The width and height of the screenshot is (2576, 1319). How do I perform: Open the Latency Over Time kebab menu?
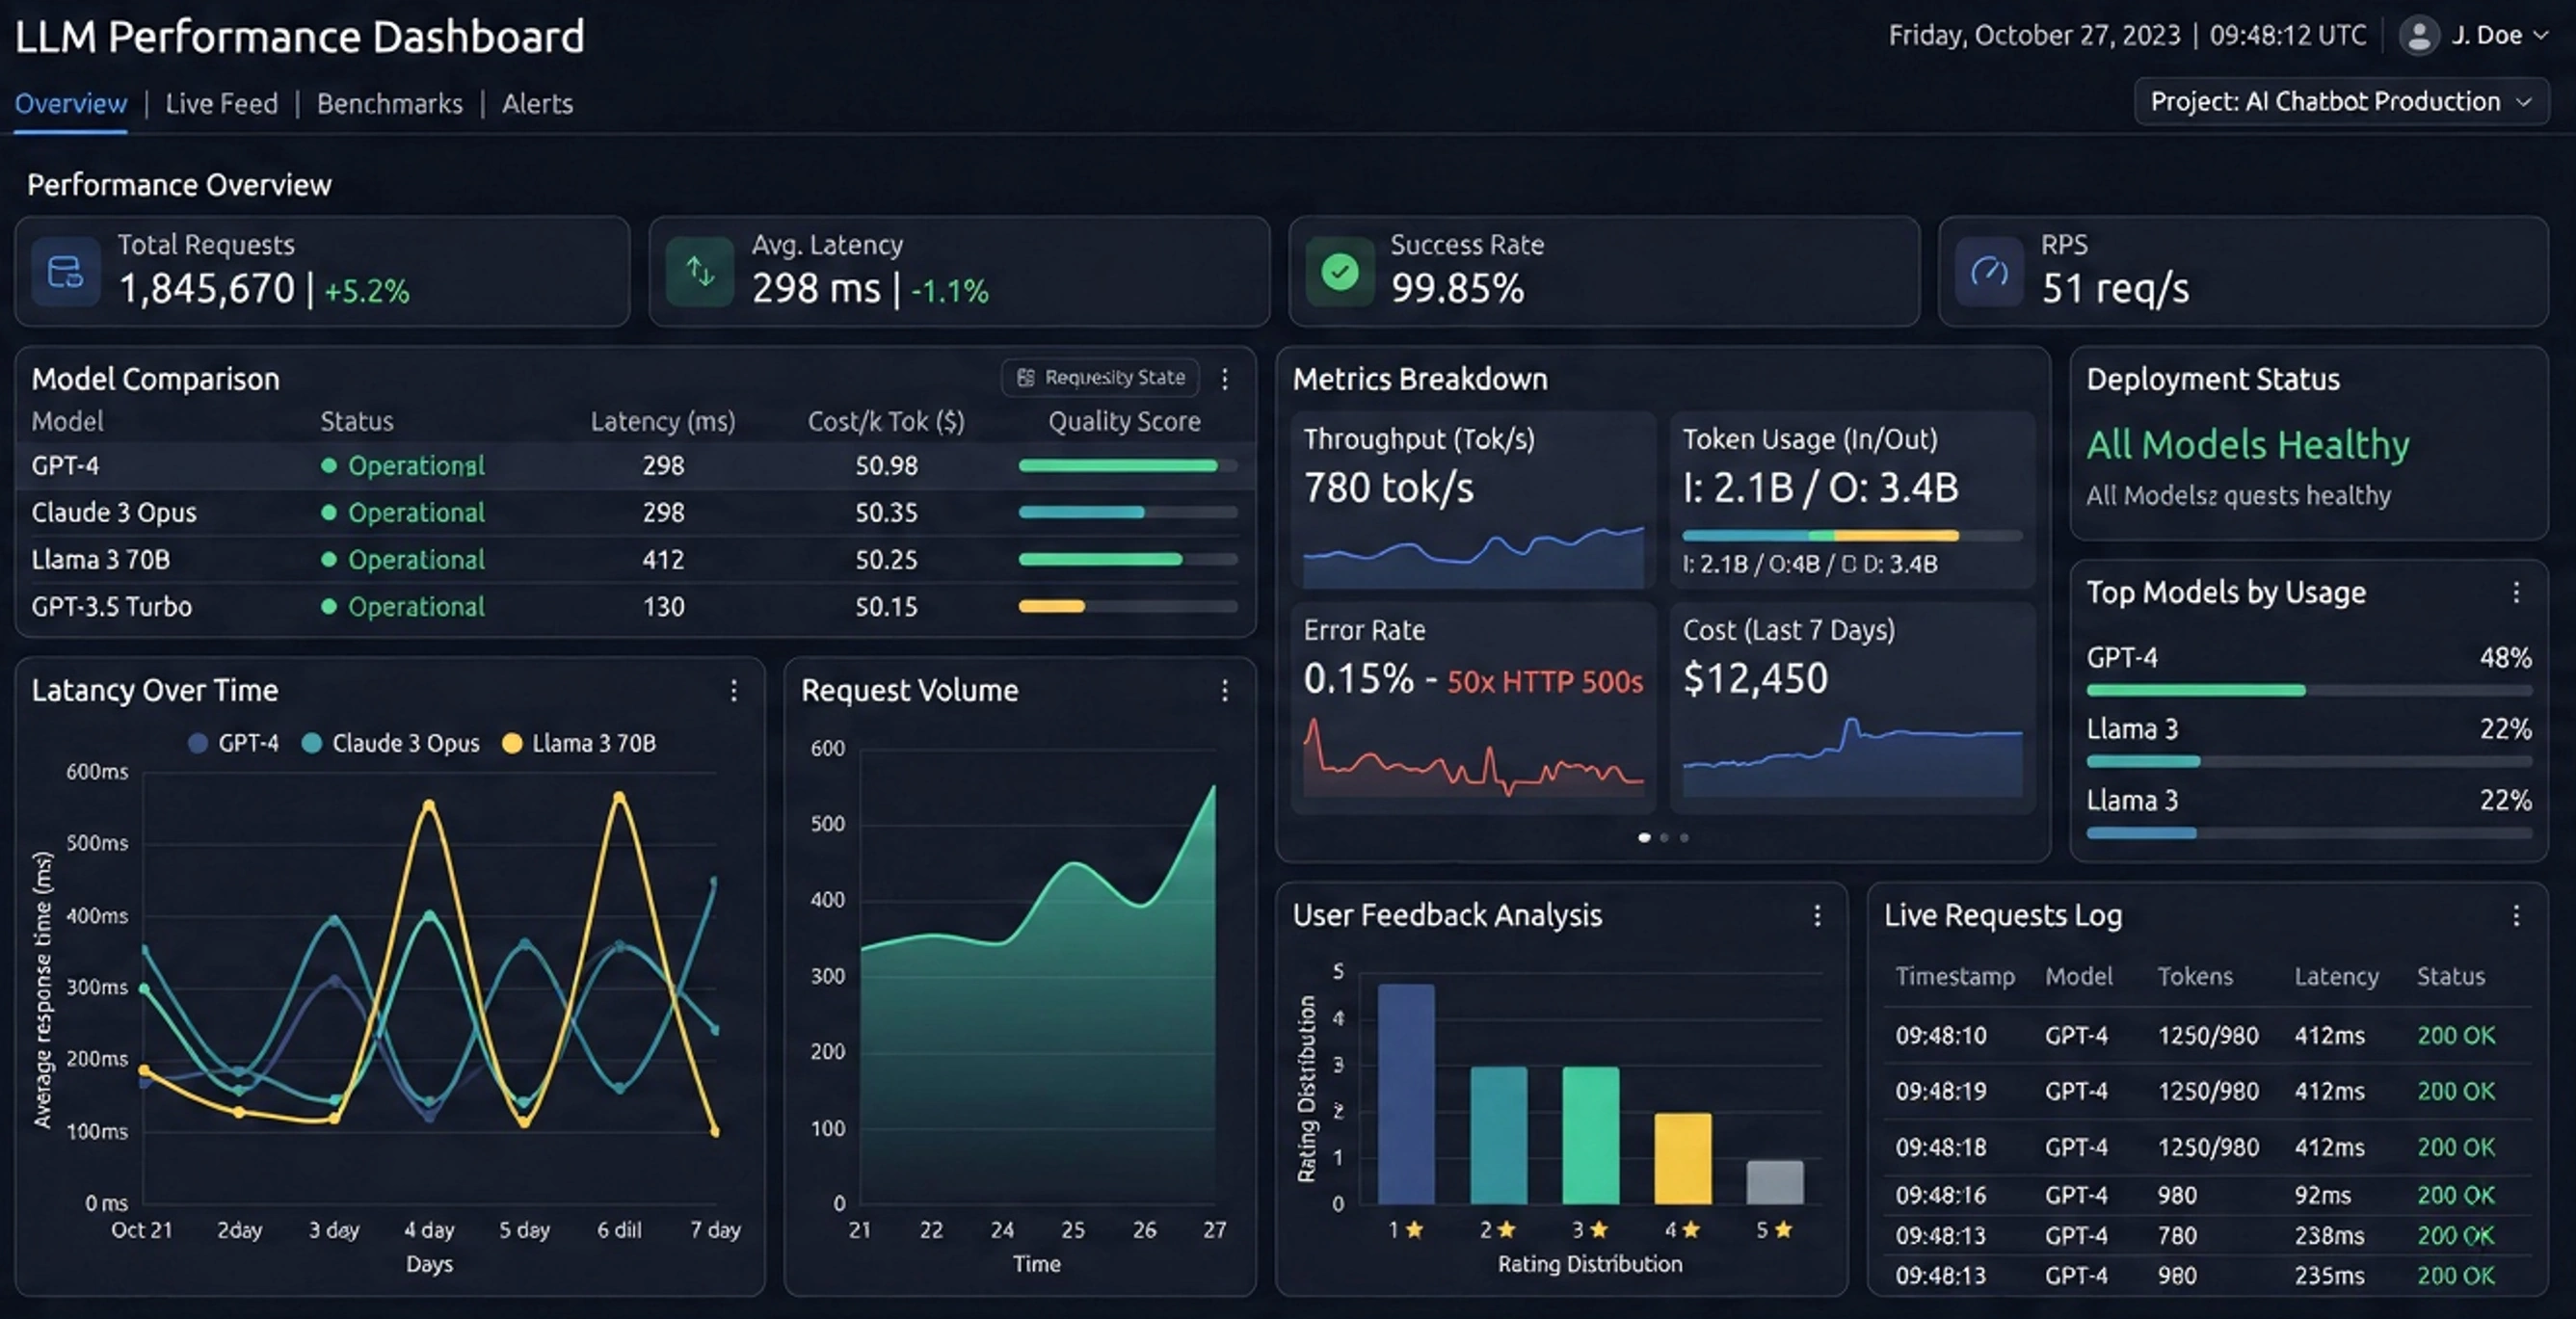[x=735, y=691]
